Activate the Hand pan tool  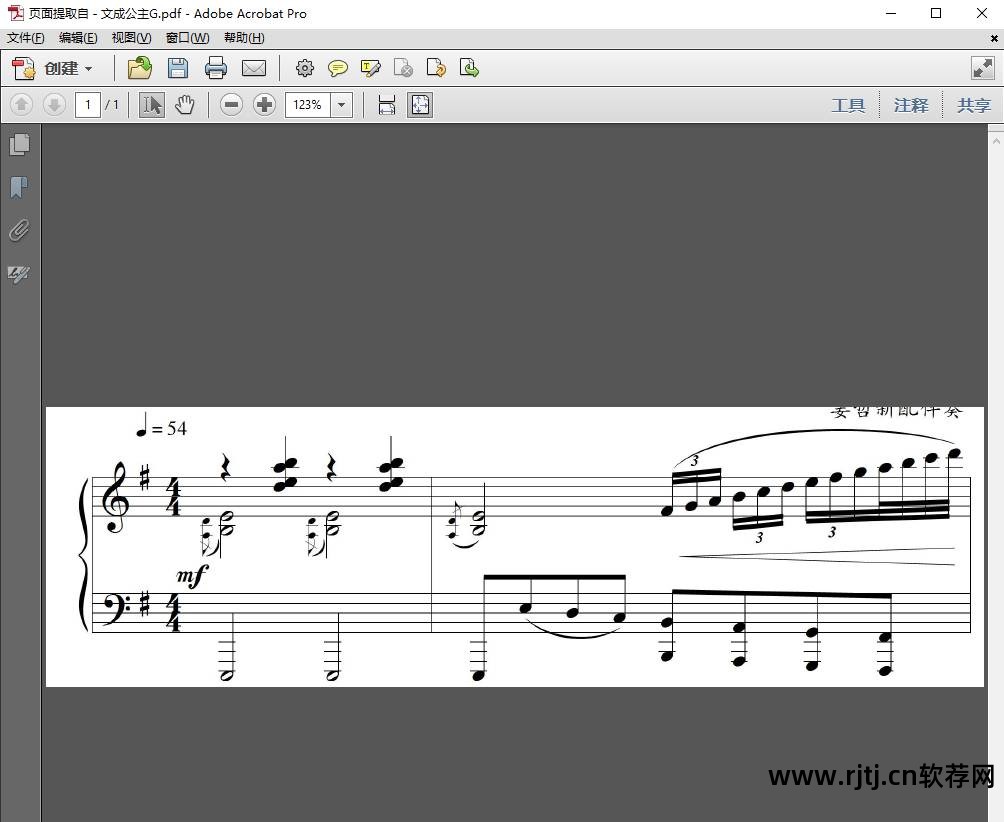pyautogui.click(x=185, y=104)
